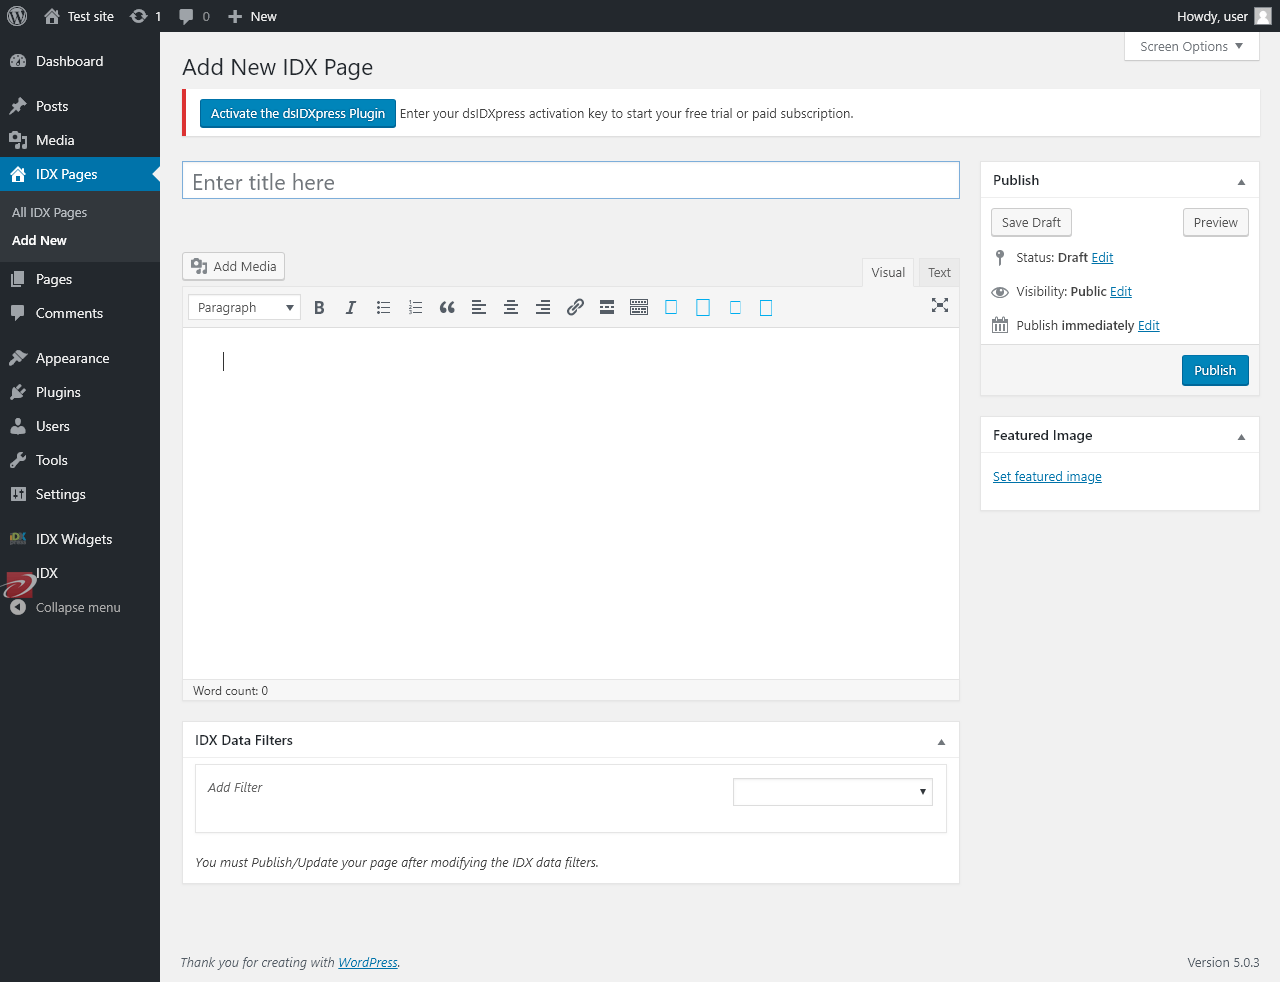The width and height of the screenshot is (1280, 982).
Task: Align text left
Action: click(479, 307)
